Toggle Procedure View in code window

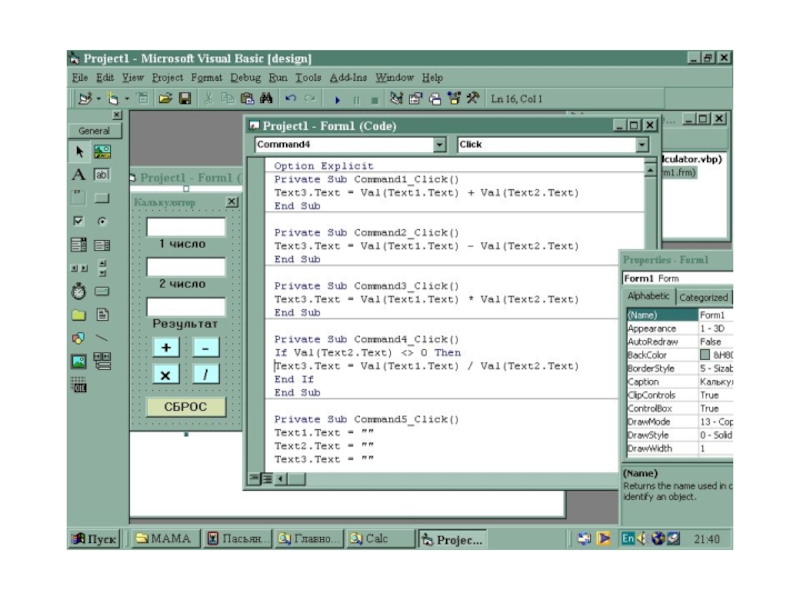254,480
